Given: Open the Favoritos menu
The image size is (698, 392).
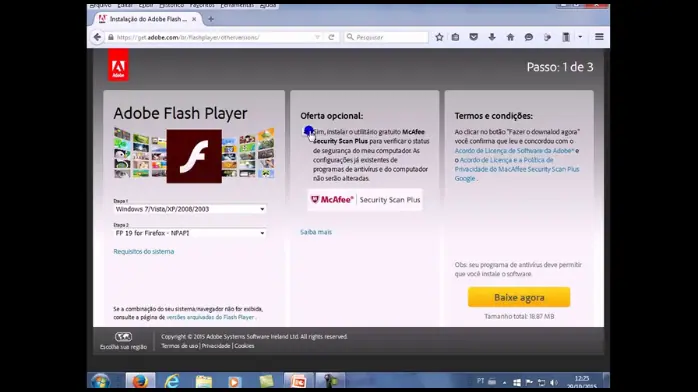Looking at the screenshot, I should tap(202, 5).
